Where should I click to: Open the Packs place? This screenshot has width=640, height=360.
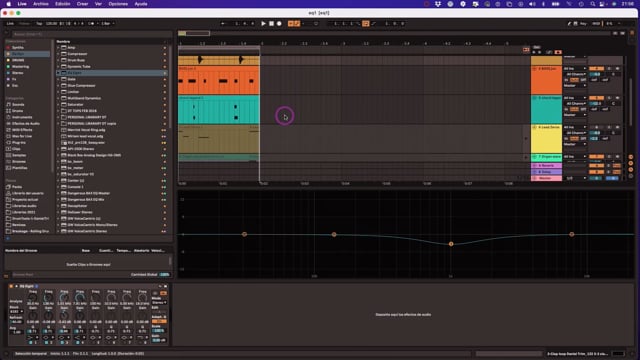(x=17, y=187)
